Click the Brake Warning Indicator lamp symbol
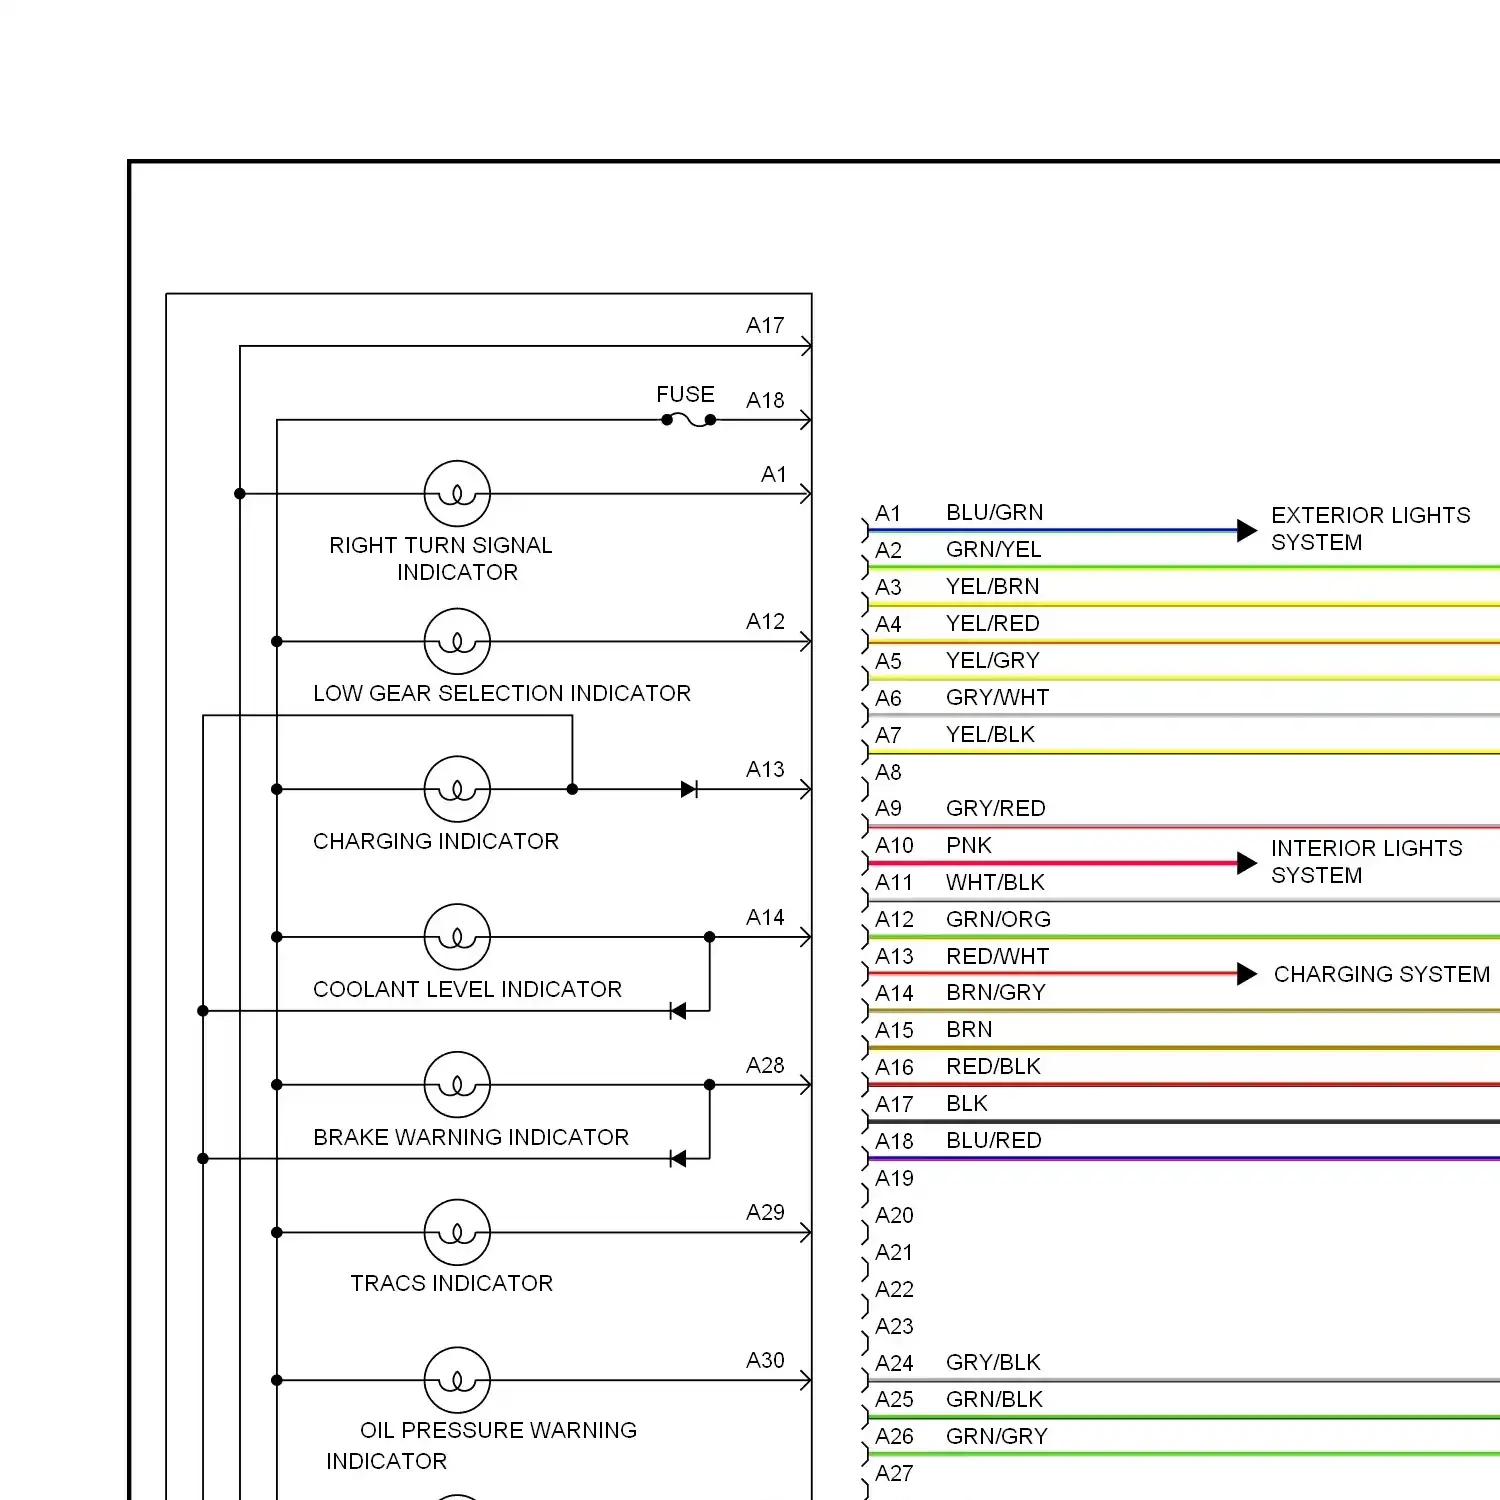 coord(457,1085)
